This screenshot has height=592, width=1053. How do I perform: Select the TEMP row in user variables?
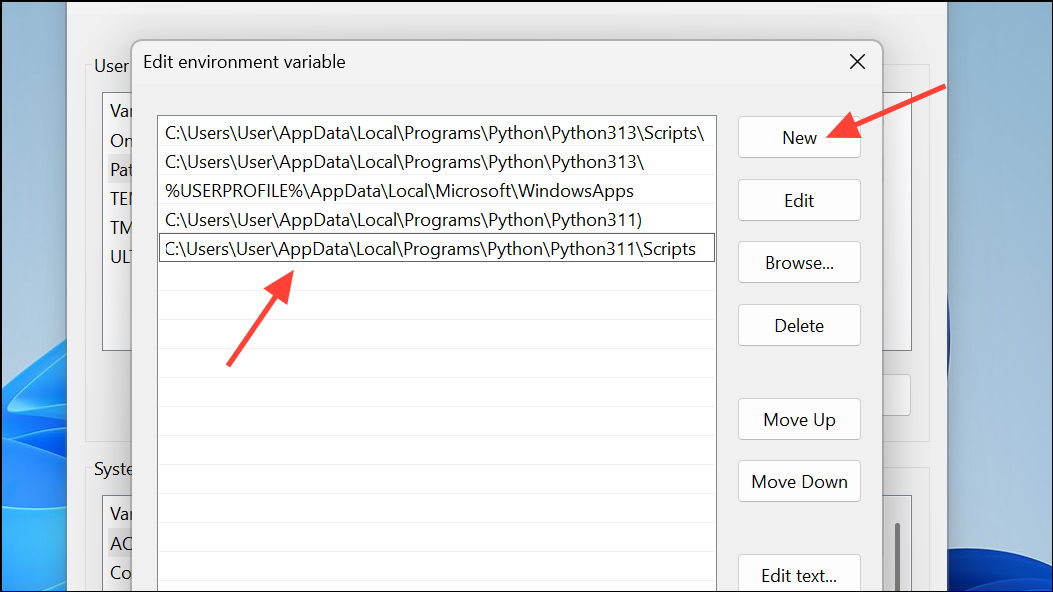[x=120, y=199]
